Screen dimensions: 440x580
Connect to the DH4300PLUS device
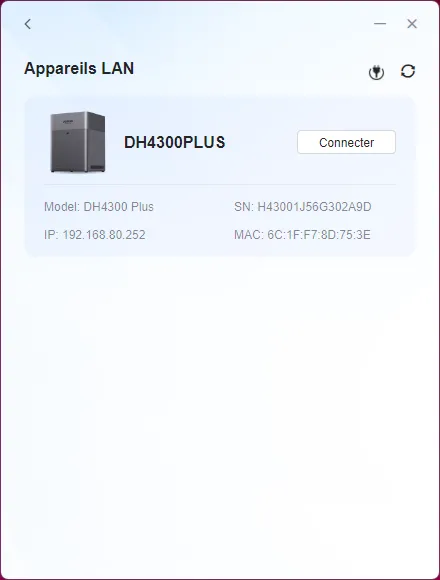tap(346, 142)
